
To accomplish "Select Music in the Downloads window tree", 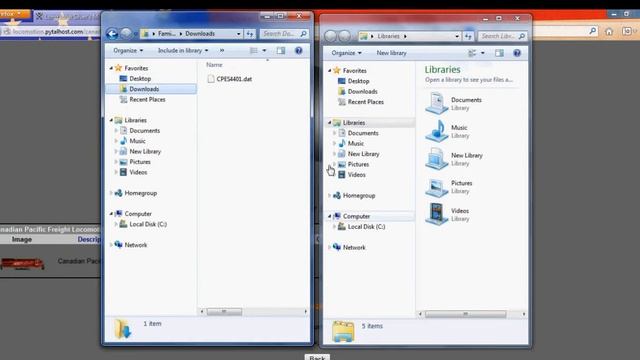I will [x=137, y=141].
